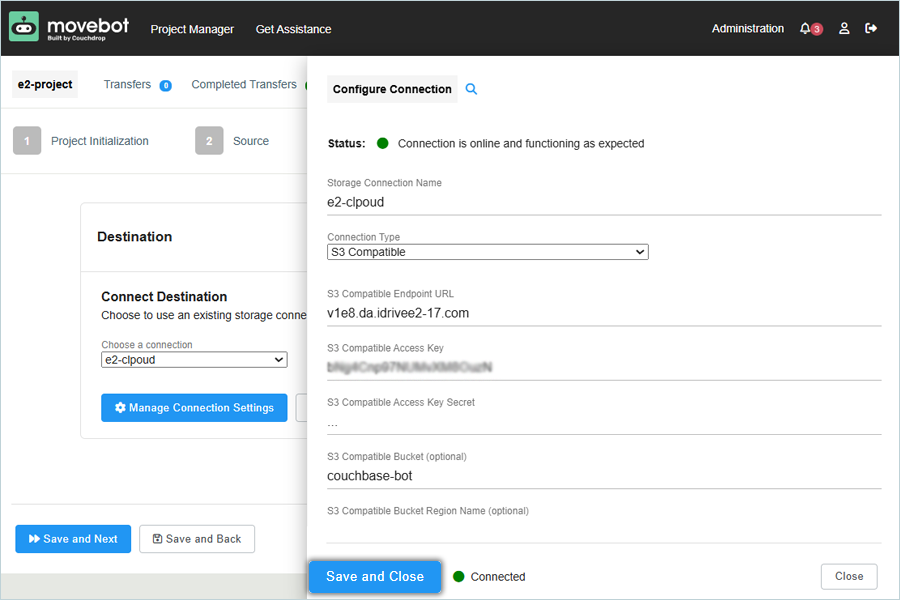Click the Save and Next button
The height and width of the screenshot is (600, 900).
(73, 539)
